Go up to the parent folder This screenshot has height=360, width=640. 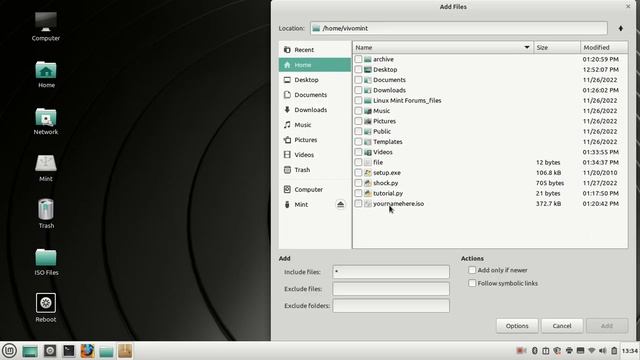pos(620,28)
